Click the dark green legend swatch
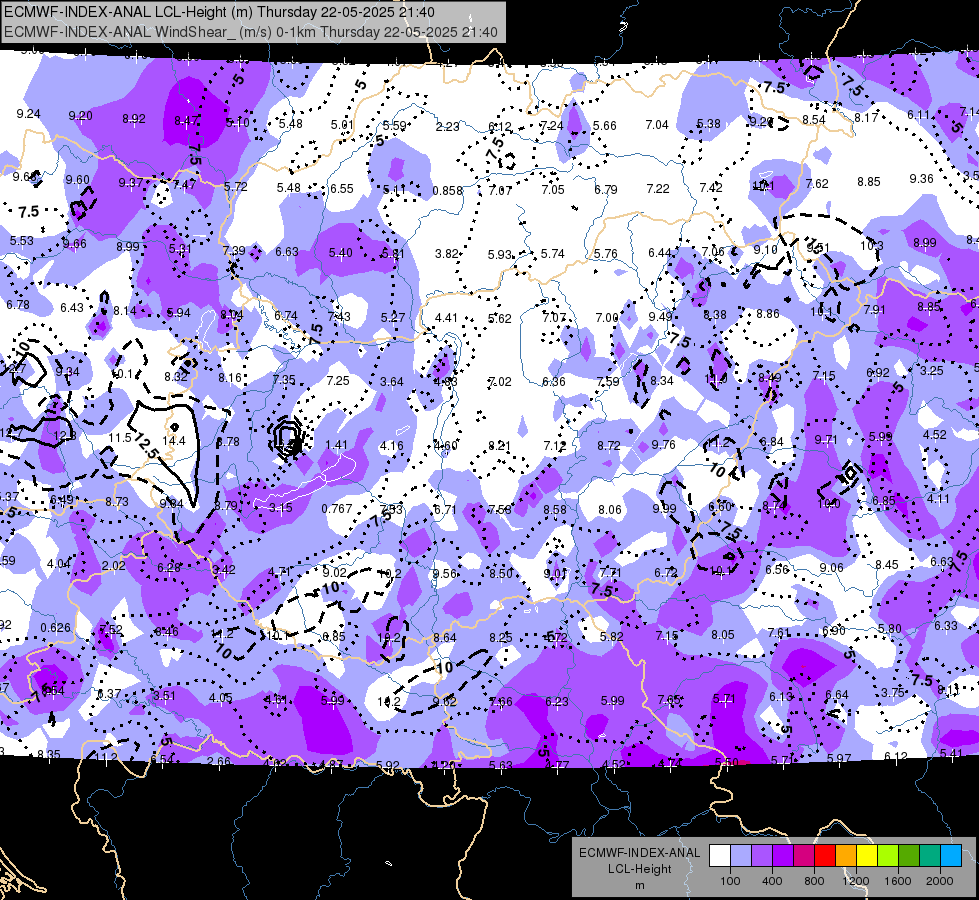 point(909,855)
